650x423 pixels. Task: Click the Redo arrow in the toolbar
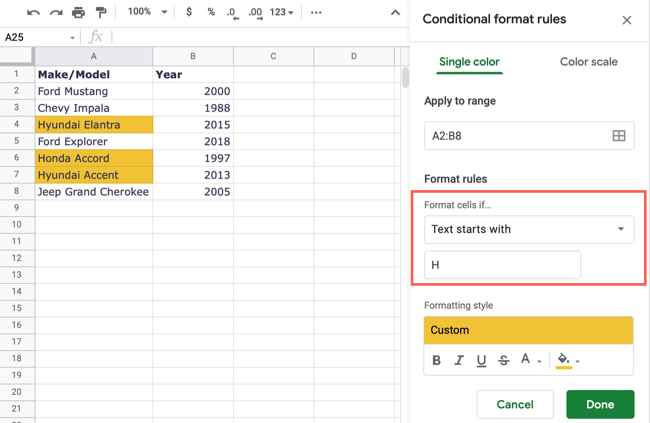click(x=56, y=13)
